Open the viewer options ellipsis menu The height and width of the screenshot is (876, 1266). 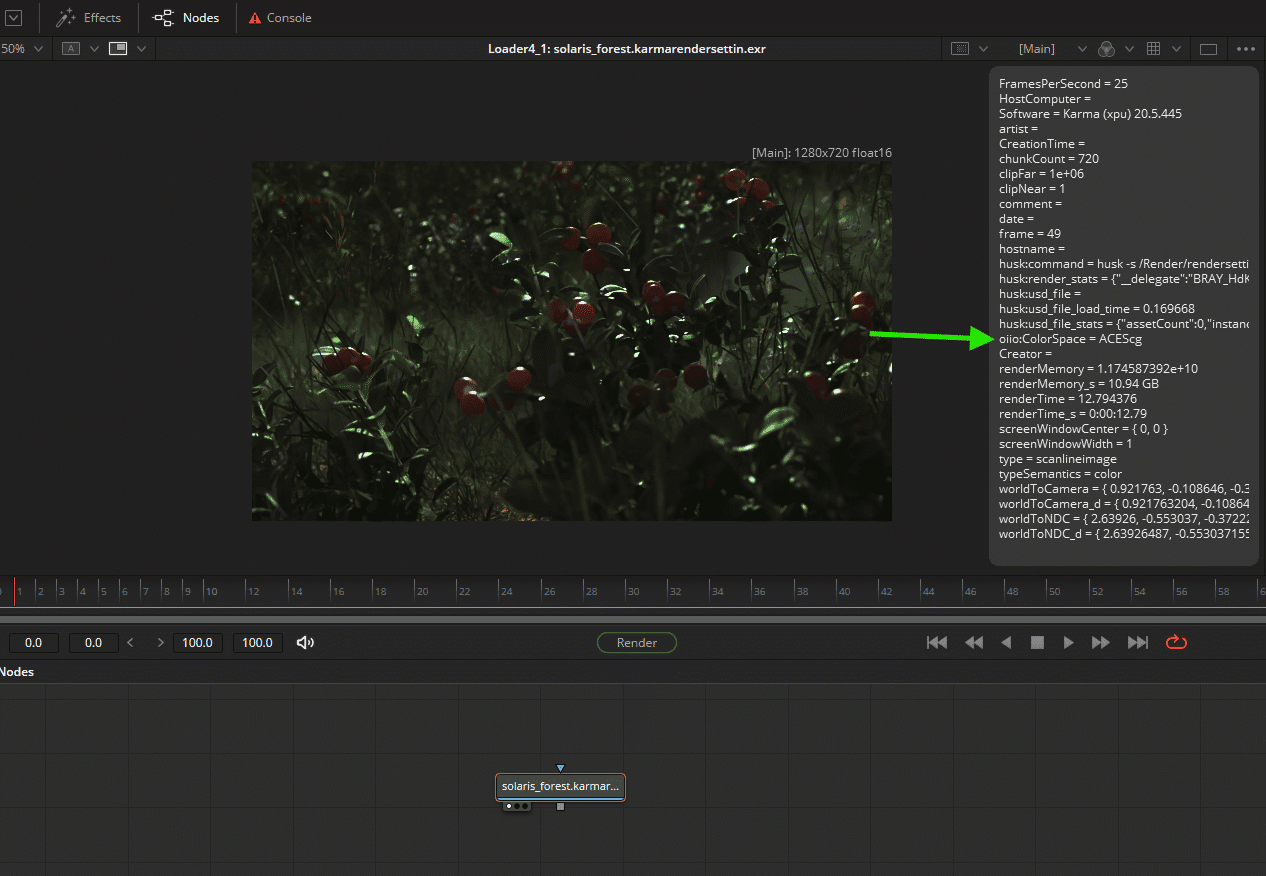1245,48
